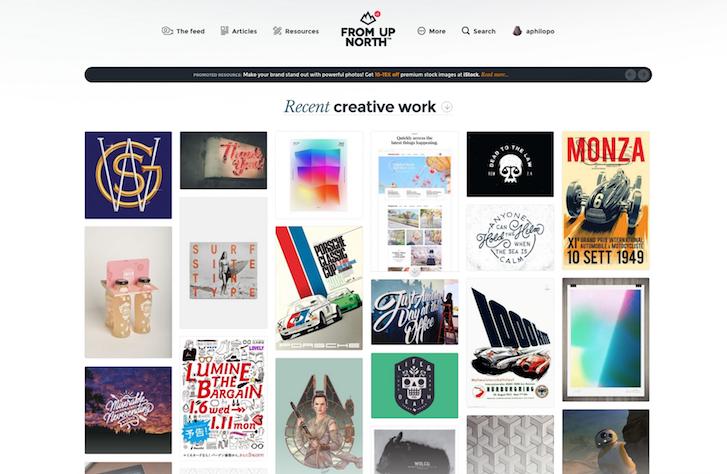
Task: Click the Search magnifier icon
Action: 466,31
